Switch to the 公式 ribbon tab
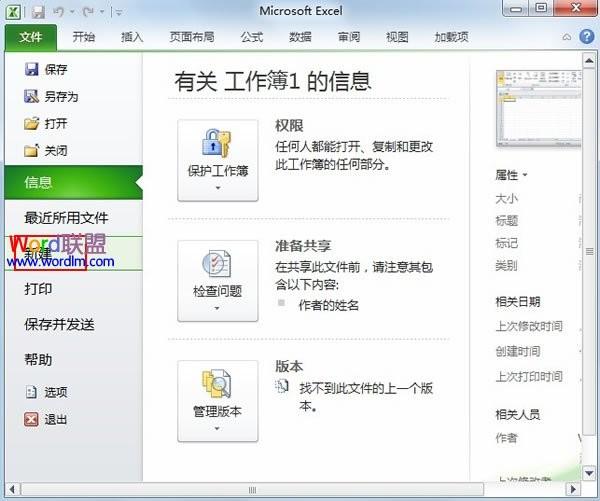The image size is (600, 501). tap(252, 37)
